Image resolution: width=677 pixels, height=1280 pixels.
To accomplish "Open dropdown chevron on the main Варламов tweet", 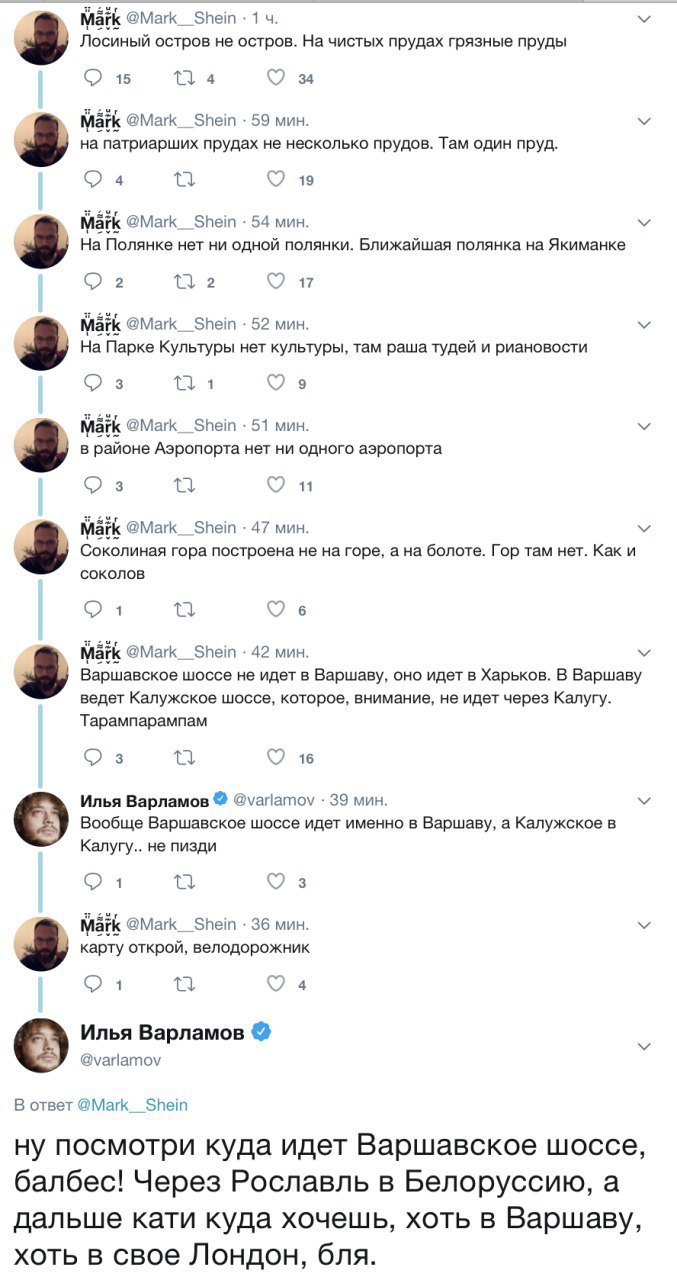I will (644, 1046).
